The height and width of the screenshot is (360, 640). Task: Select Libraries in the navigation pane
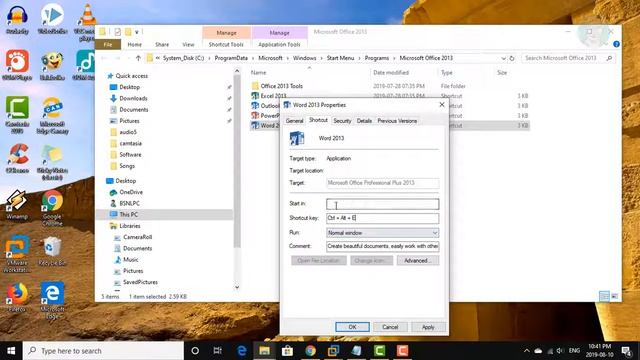(x=129, y=226)
